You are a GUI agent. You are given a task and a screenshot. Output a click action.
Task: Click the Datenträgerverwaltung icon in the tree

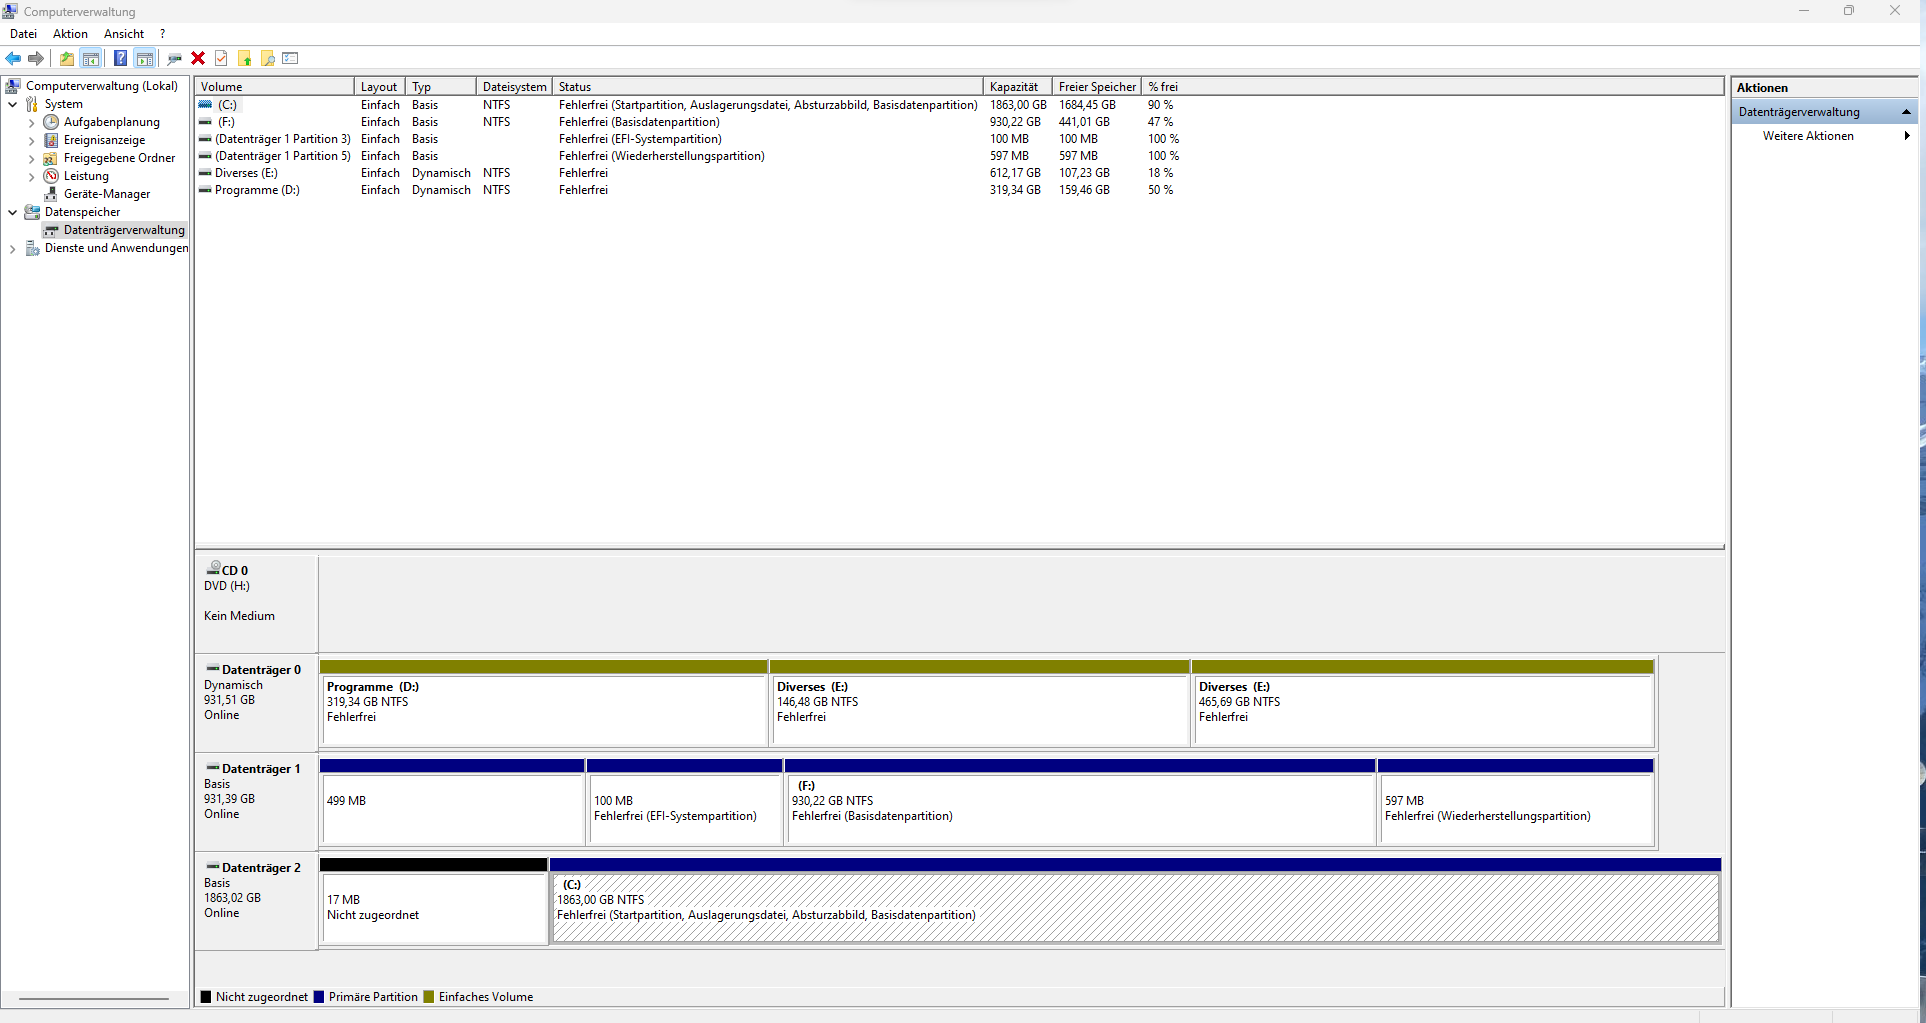pyautogui.click(x=51, y=230)
